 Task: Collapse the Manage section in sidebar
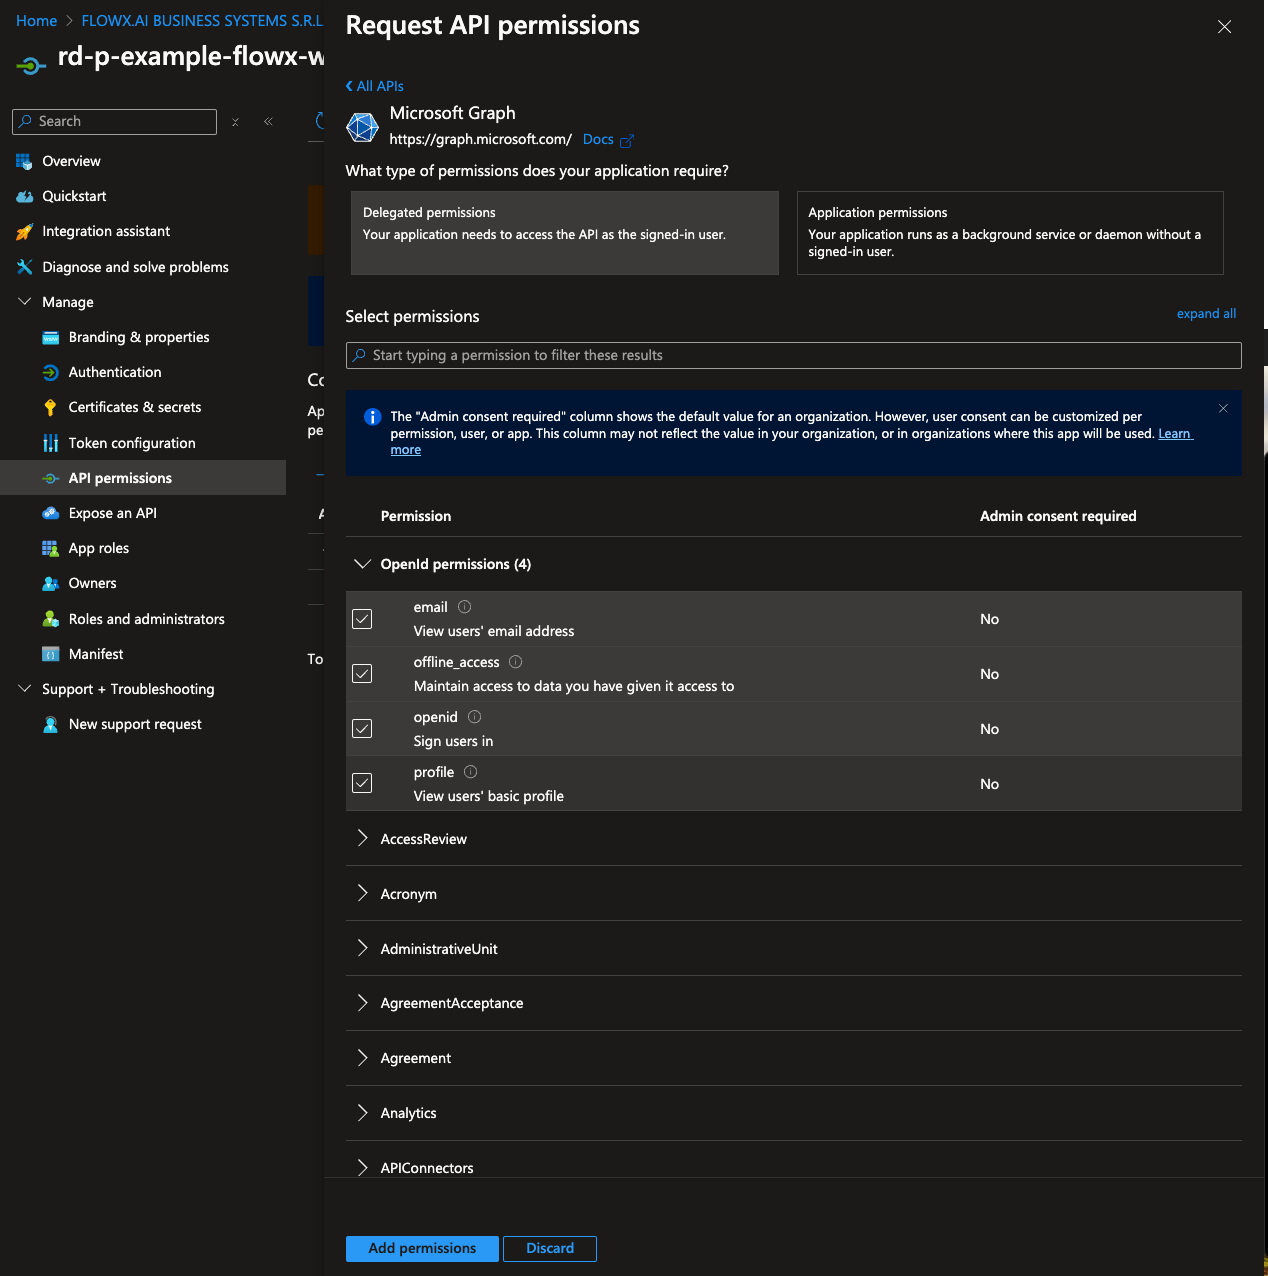tap(25, 302)
